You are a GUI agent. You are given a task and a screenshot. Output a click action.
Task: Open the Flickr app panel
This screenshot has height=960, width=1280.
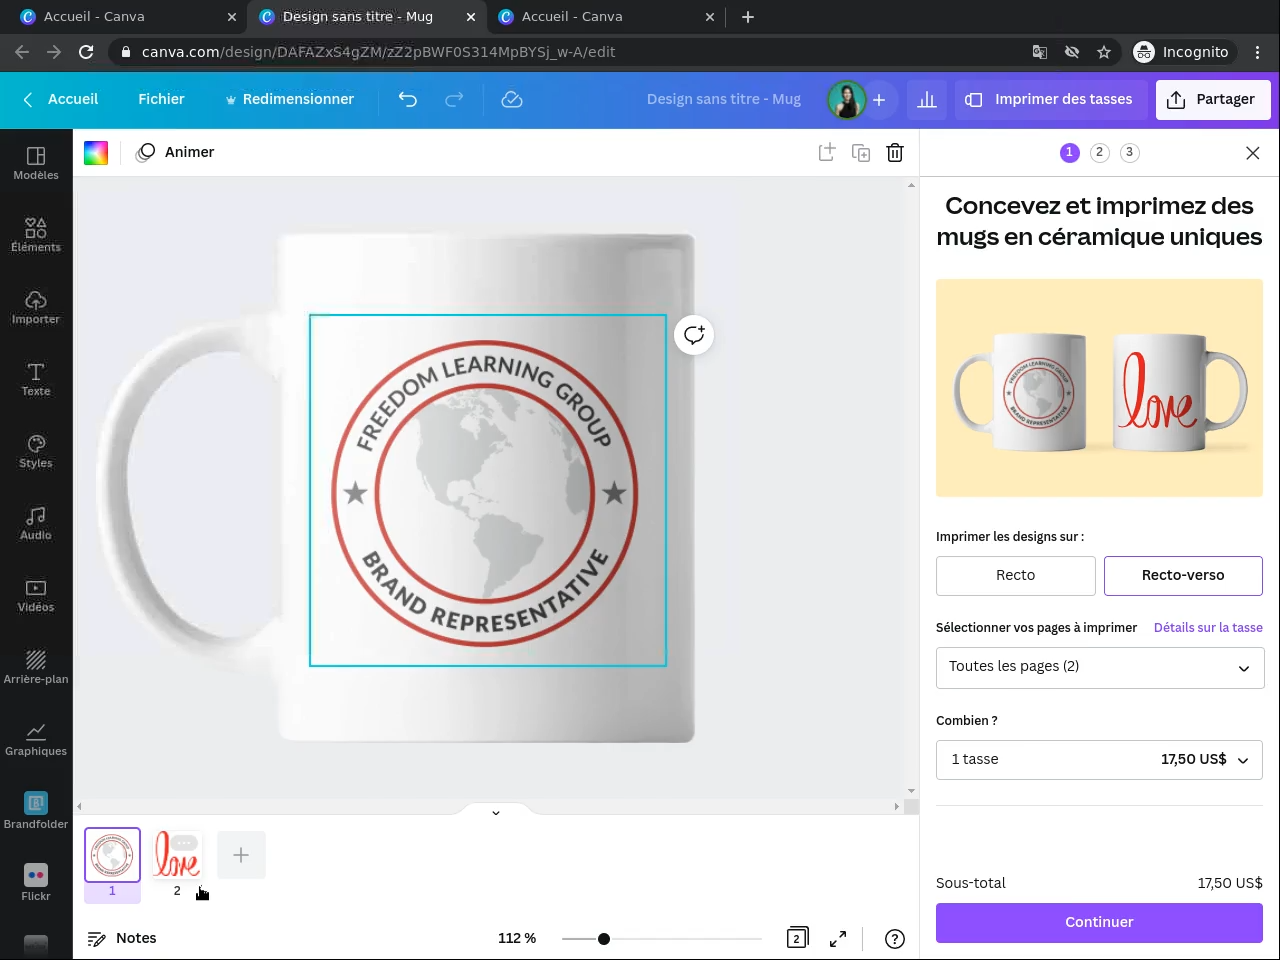pyautogui.click(x=36, y=883)
